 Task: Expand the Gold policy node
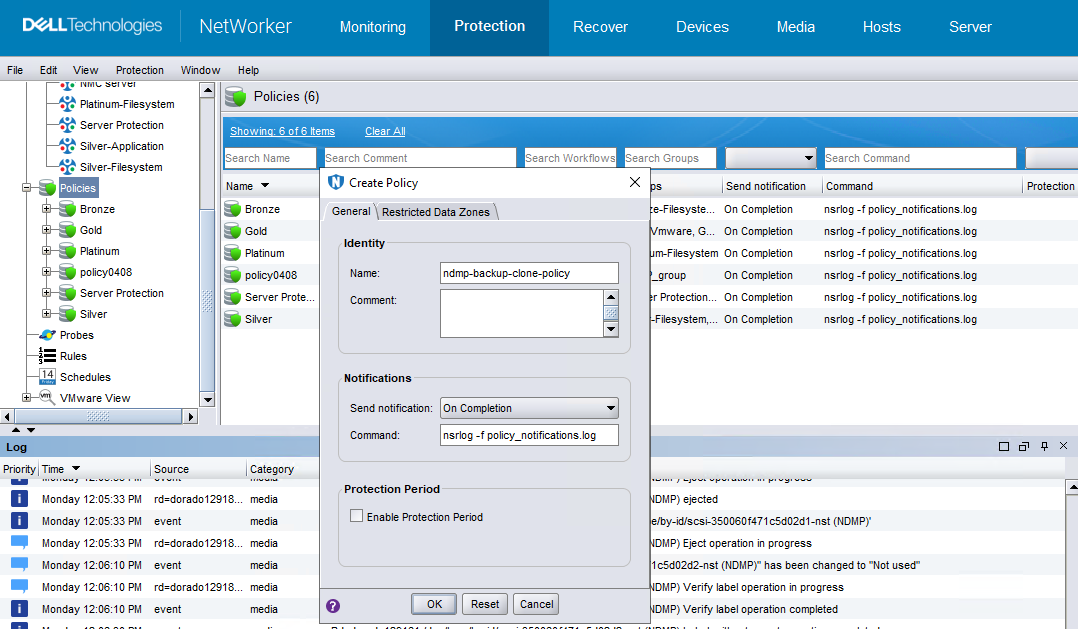click(47, 230)
